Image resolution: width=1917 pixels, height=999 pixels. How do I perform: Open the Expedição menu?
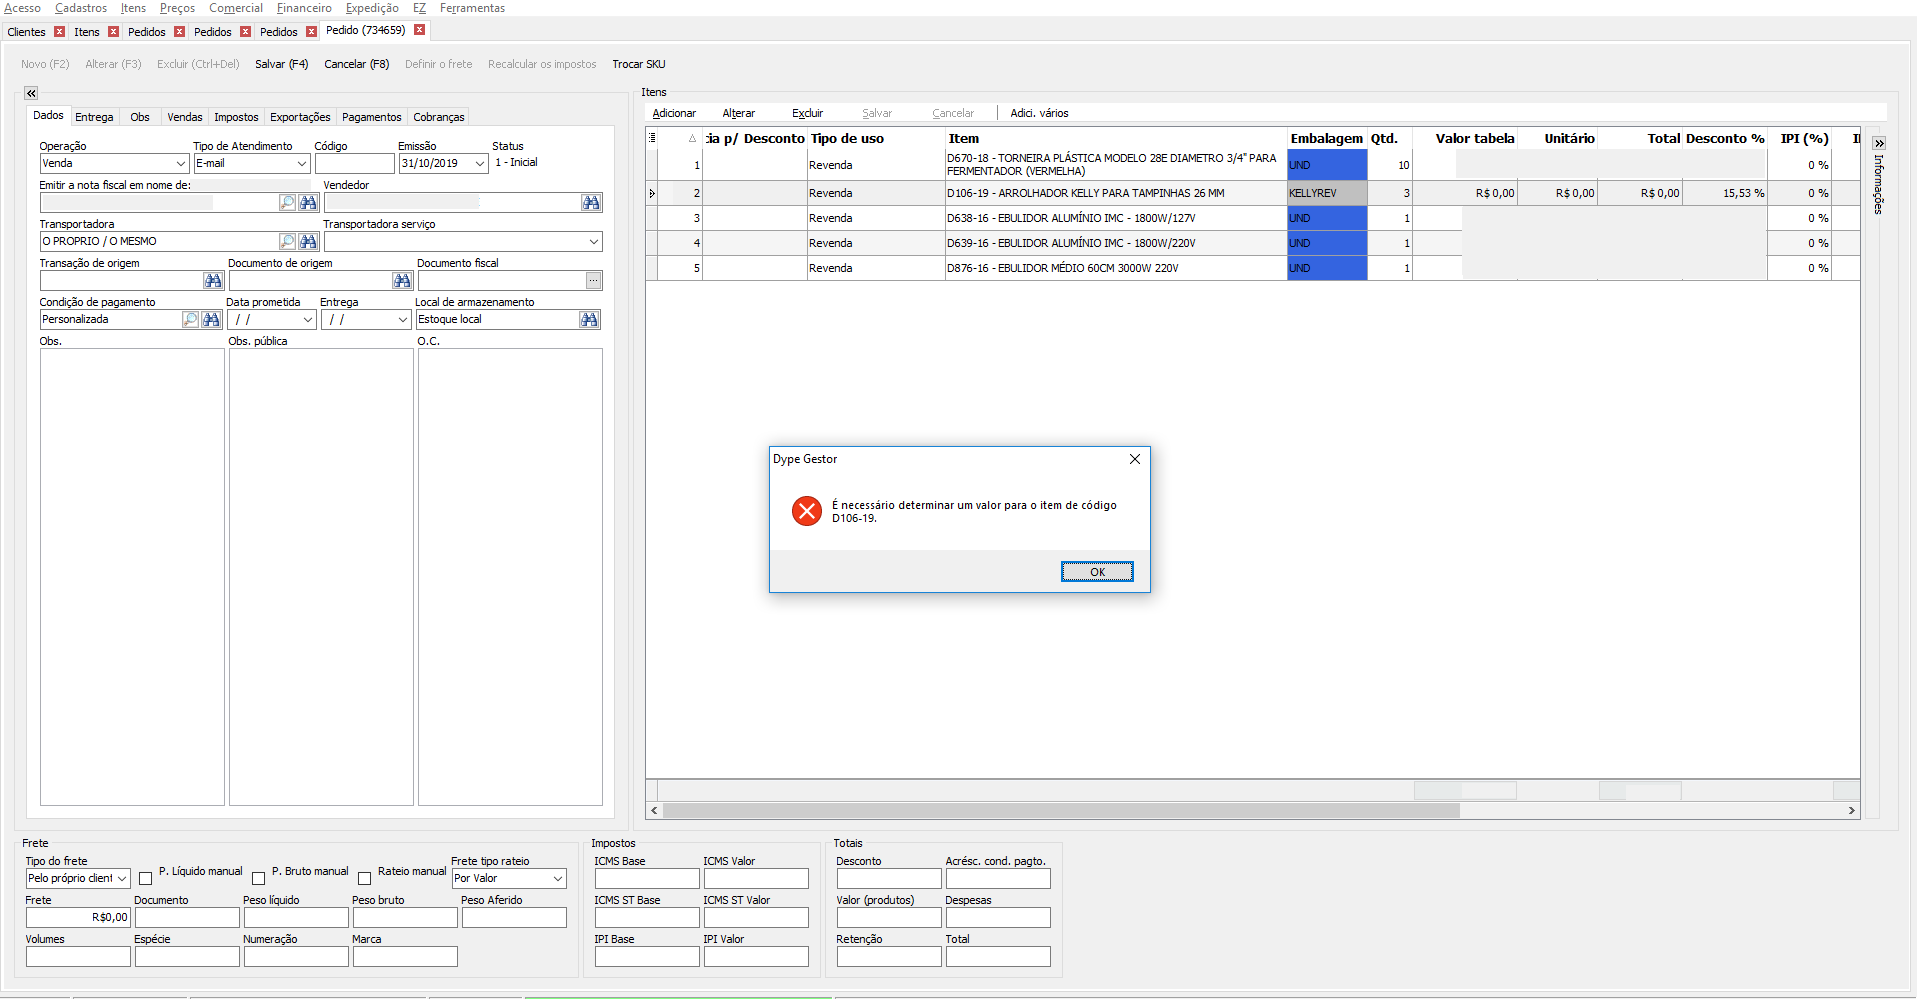(372, 8)
